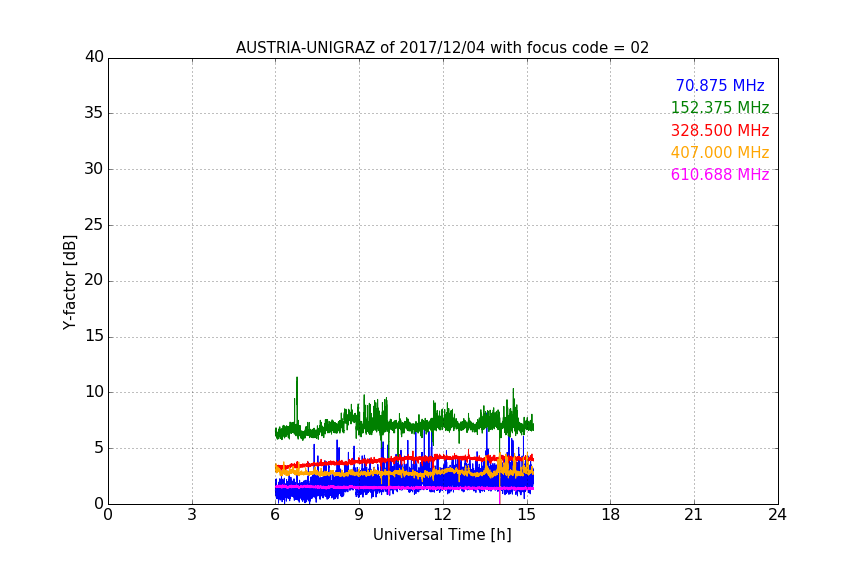Viewport: 864px width, 576px height.
Task: Click the x-axis tick label 12
Action: pos(443,515)
